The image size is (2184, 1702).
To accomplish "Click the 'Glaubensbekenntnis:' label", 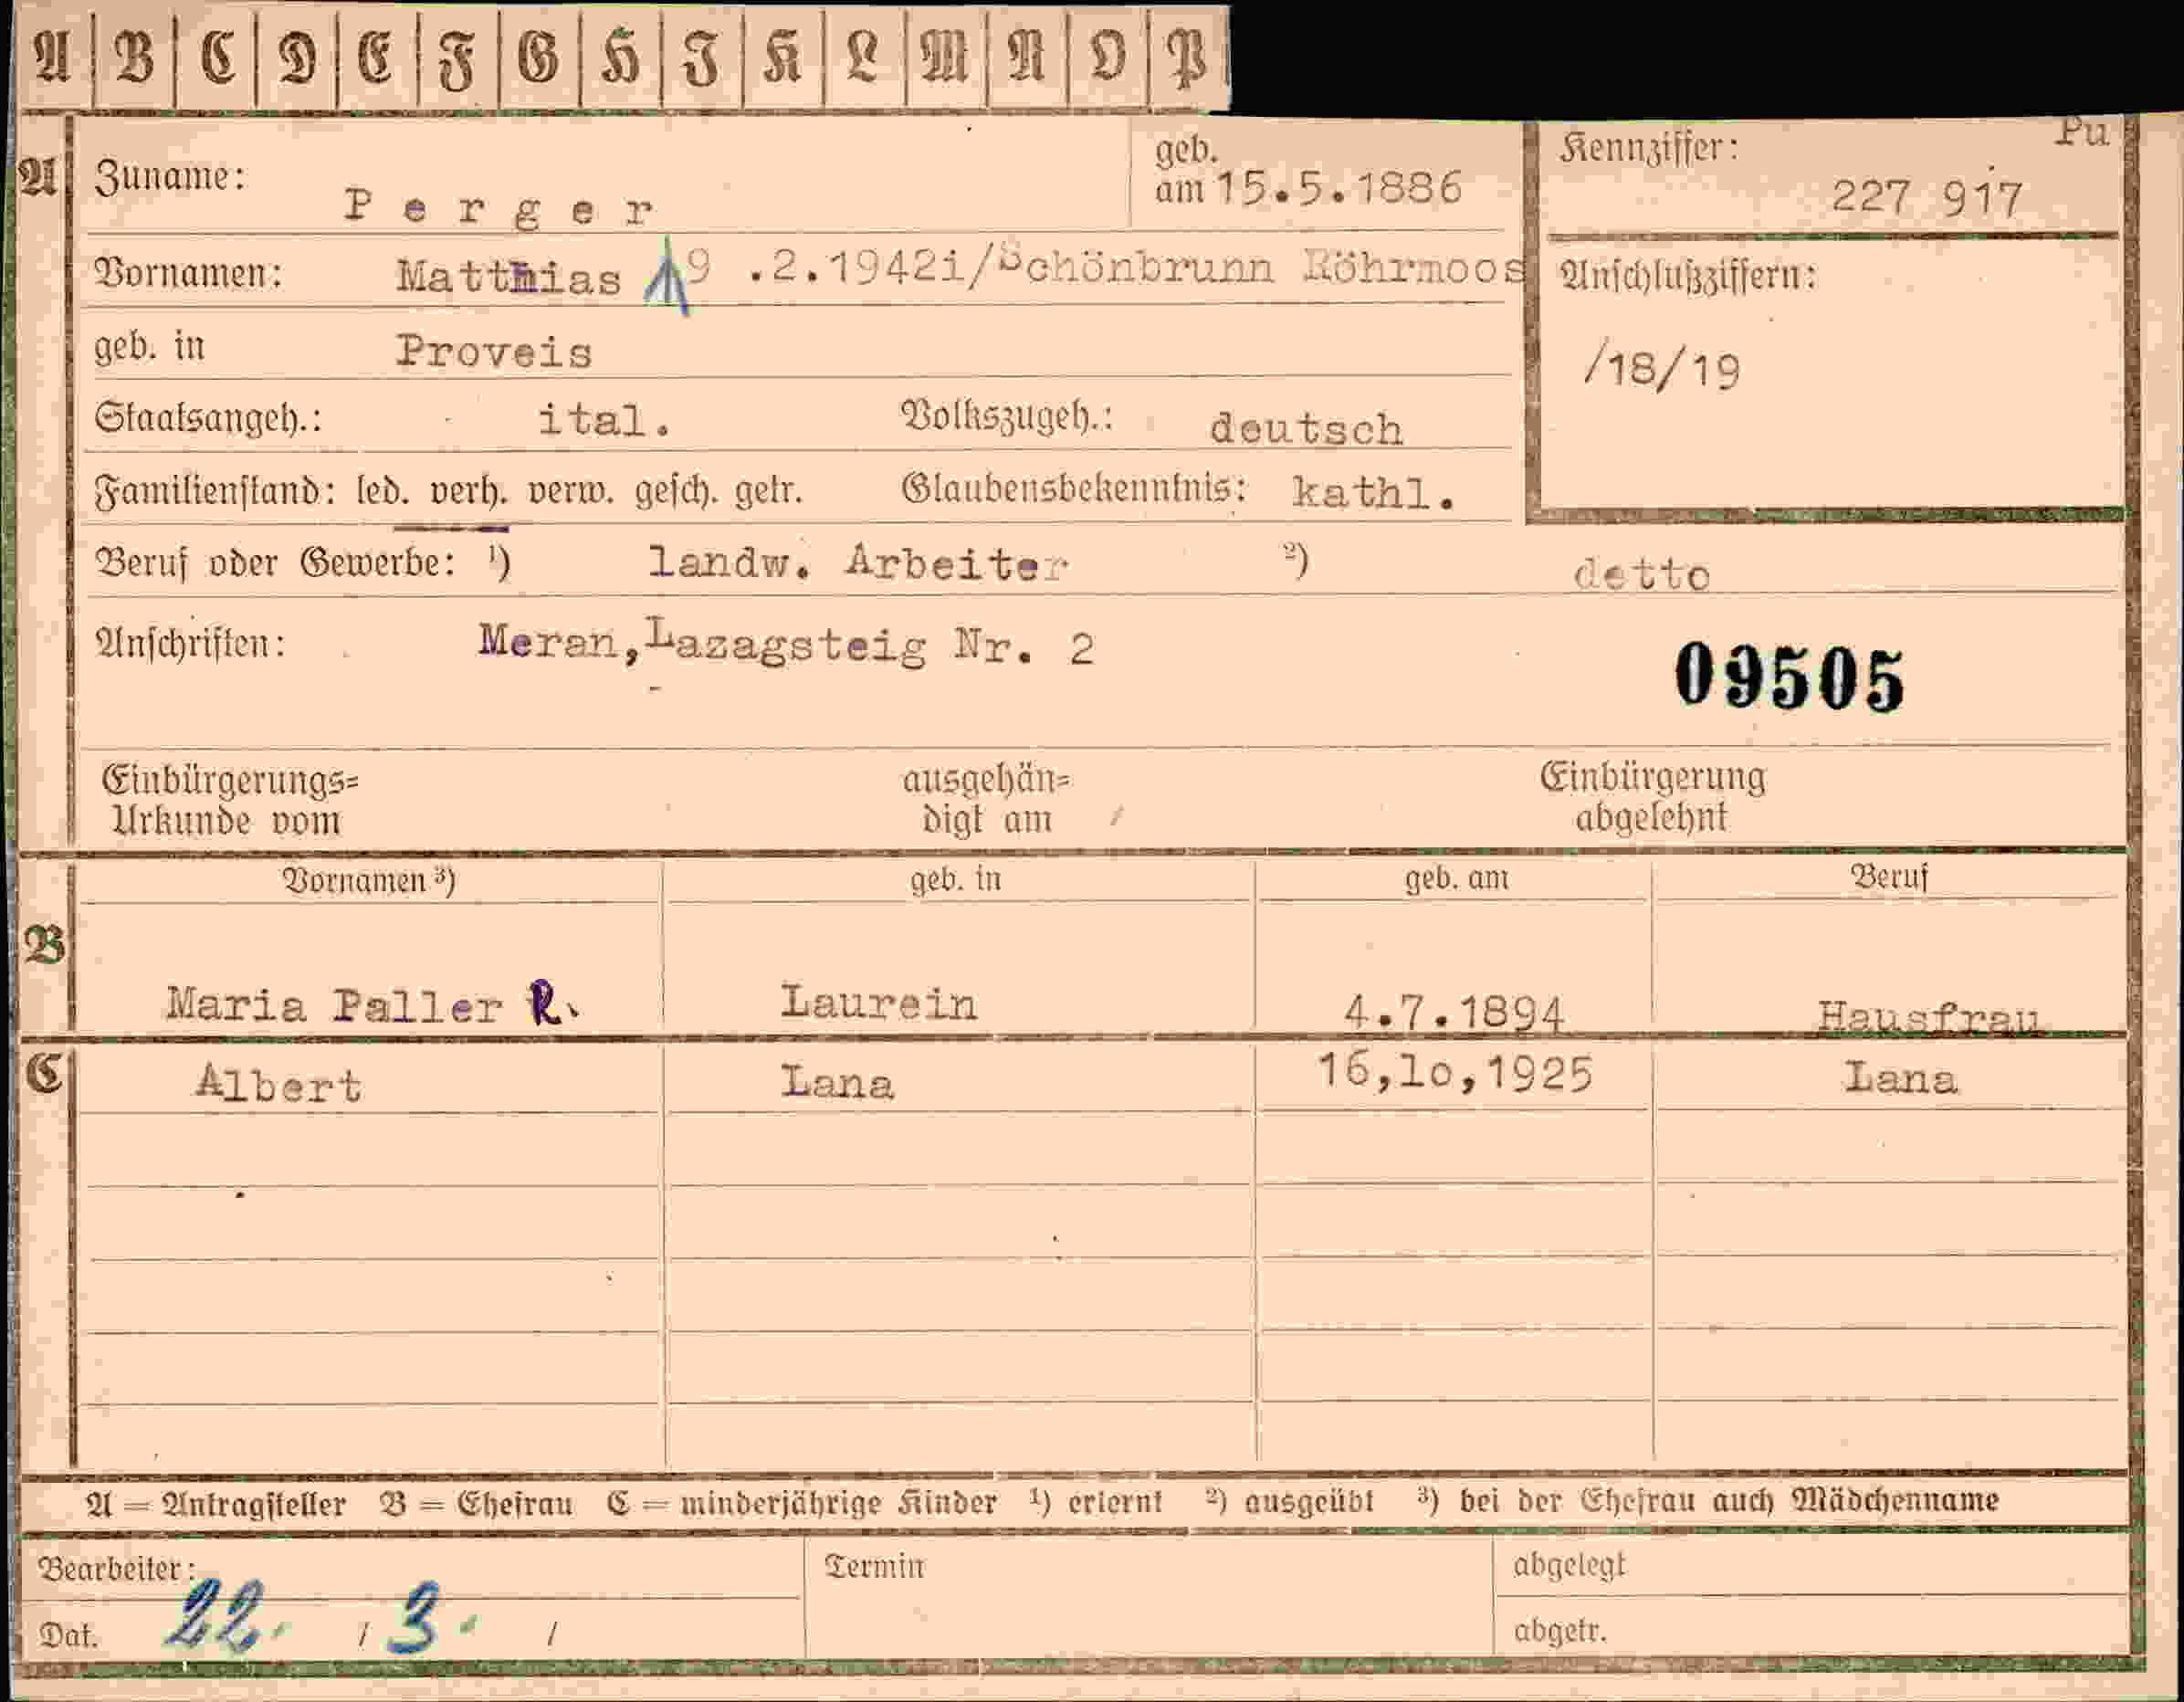I will 1074,488.
